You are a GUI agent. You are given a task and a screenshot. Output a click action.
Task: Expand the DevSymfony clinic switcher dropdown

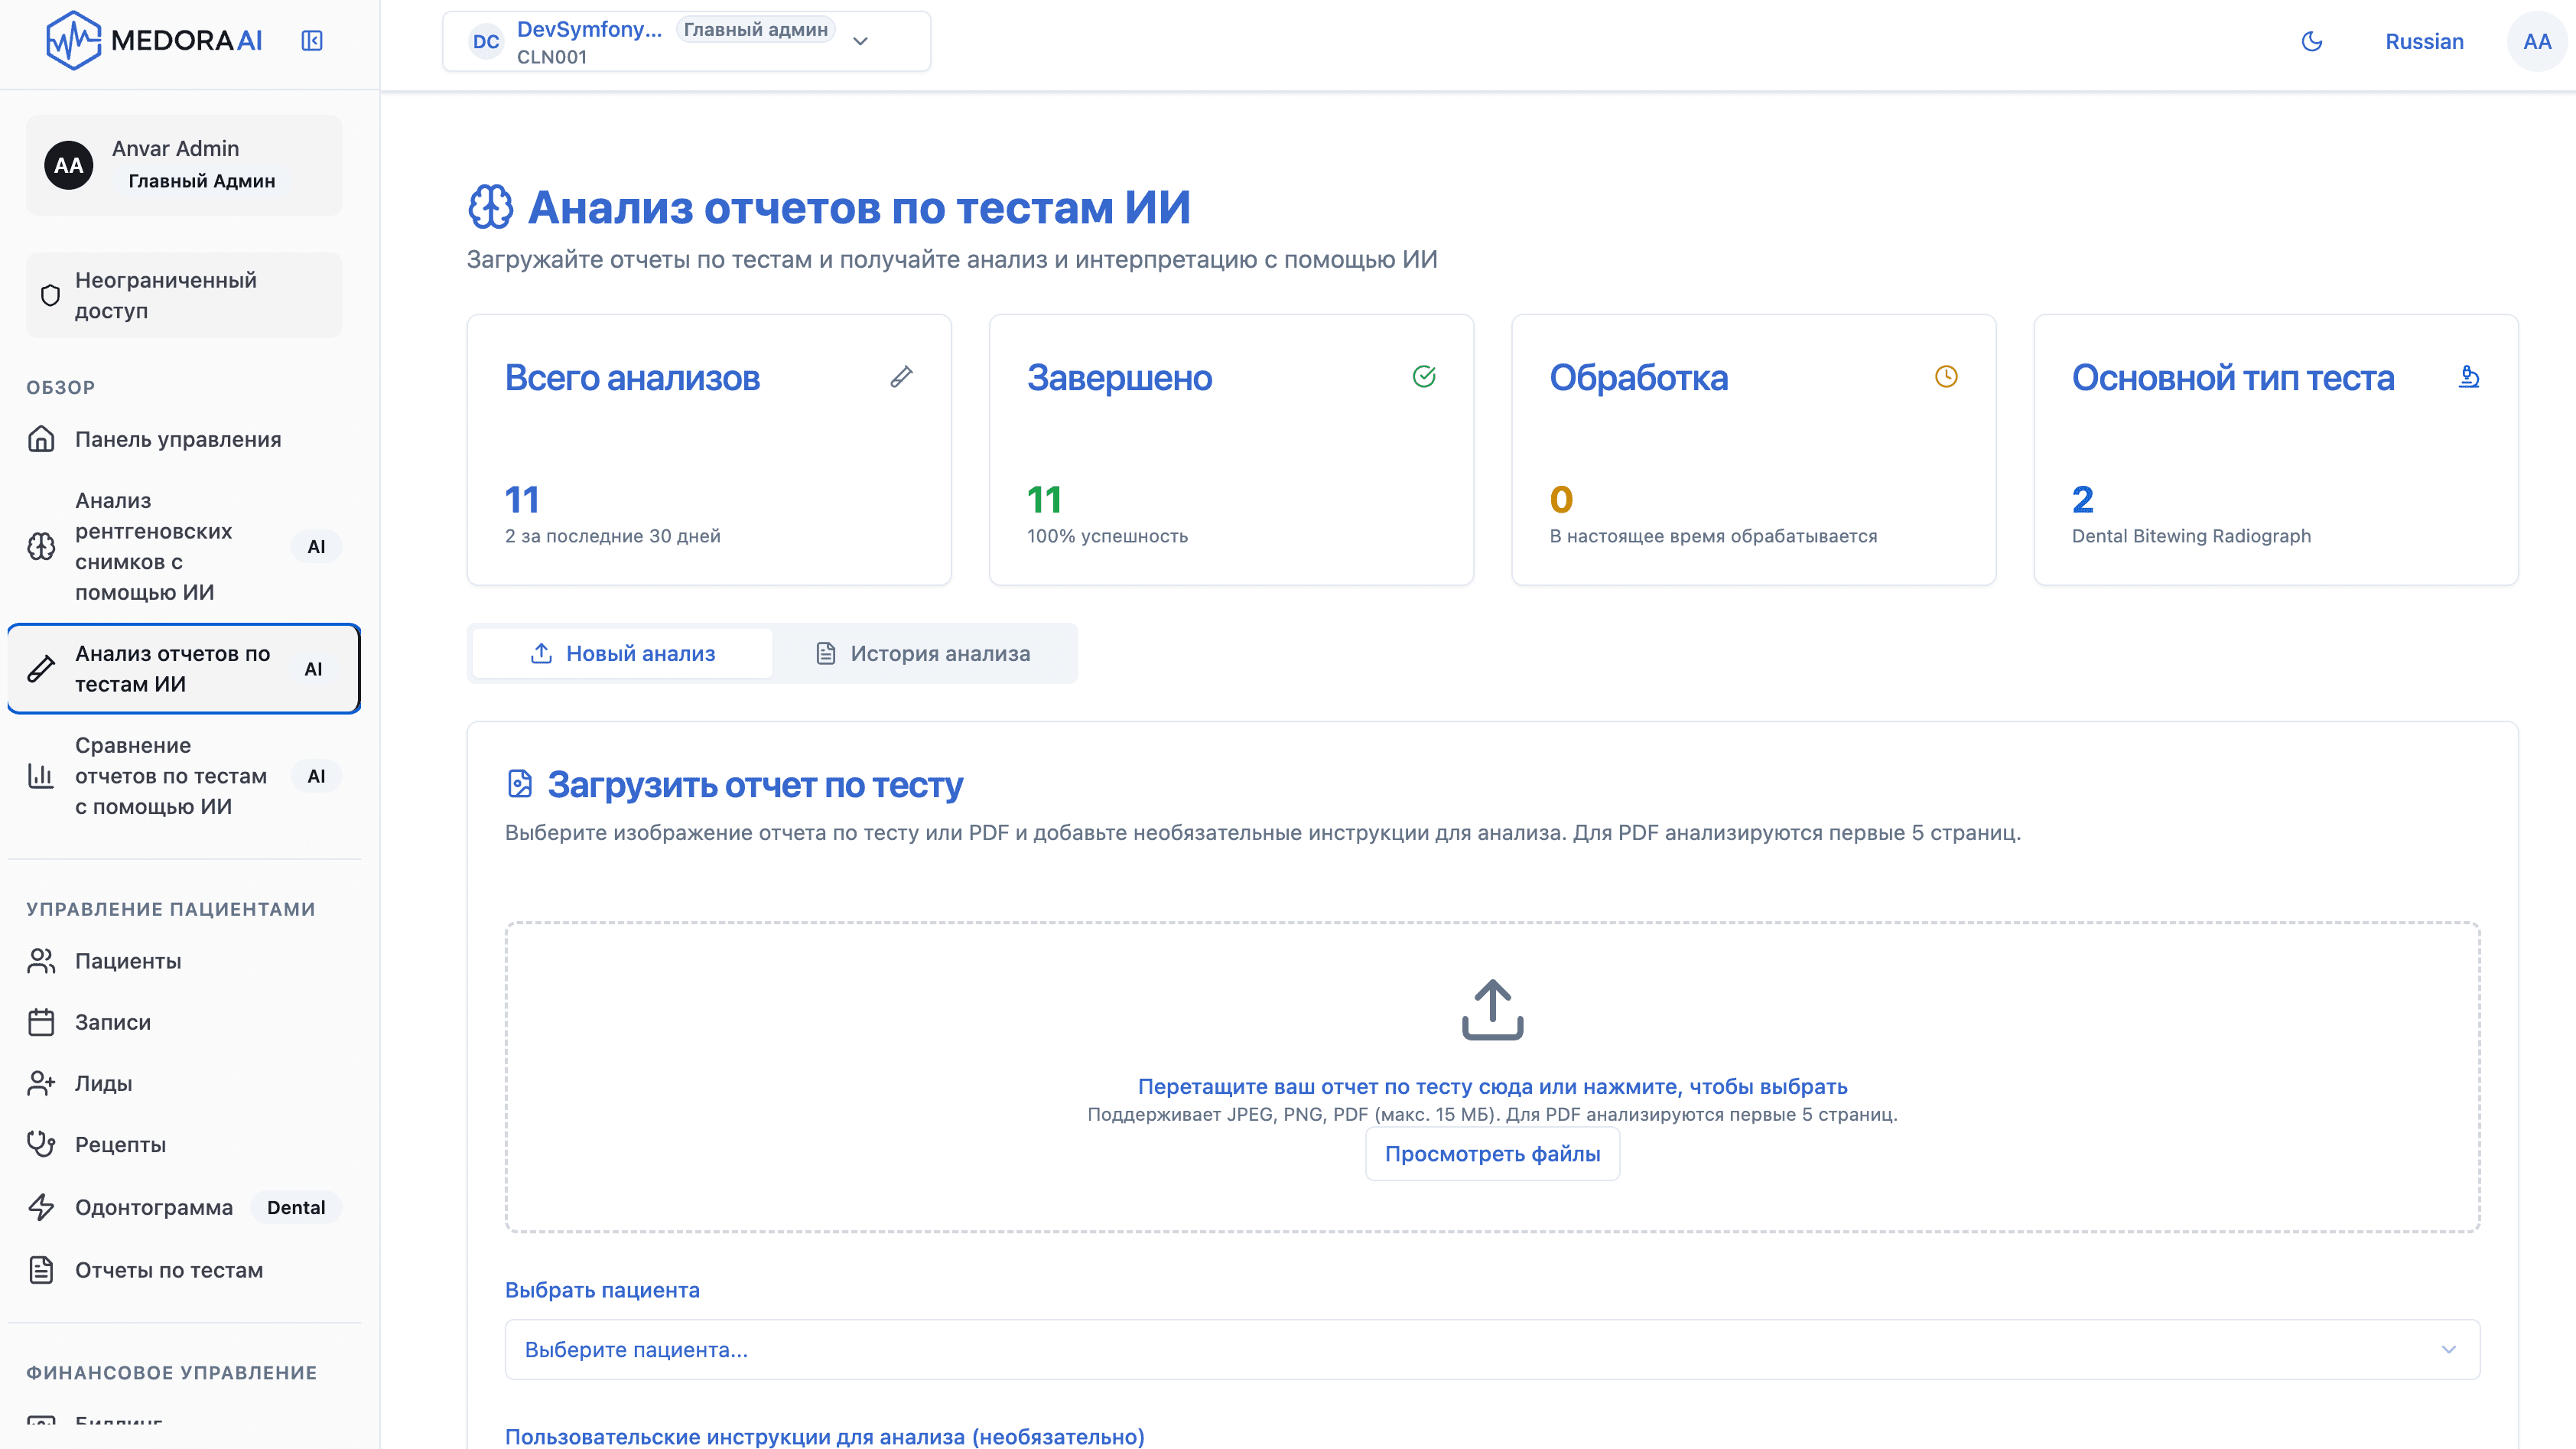coord(686,41)
